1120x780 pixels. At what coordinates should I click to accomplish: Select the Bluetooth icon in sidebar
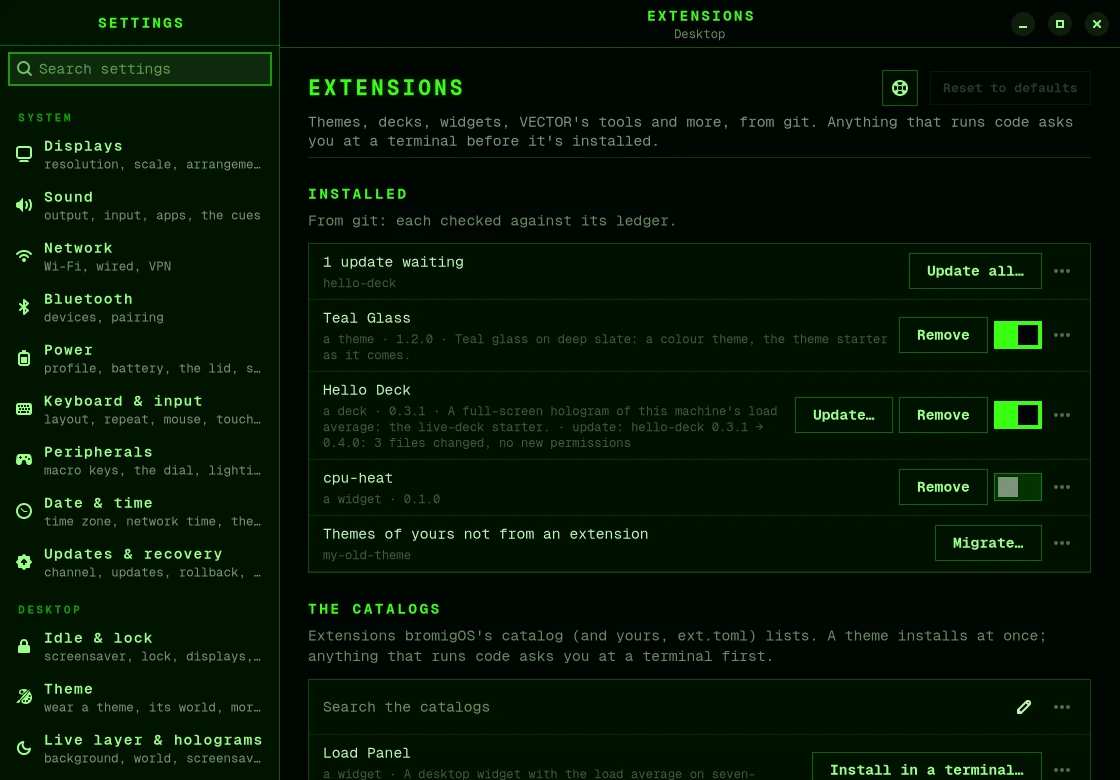coord(24,307)
